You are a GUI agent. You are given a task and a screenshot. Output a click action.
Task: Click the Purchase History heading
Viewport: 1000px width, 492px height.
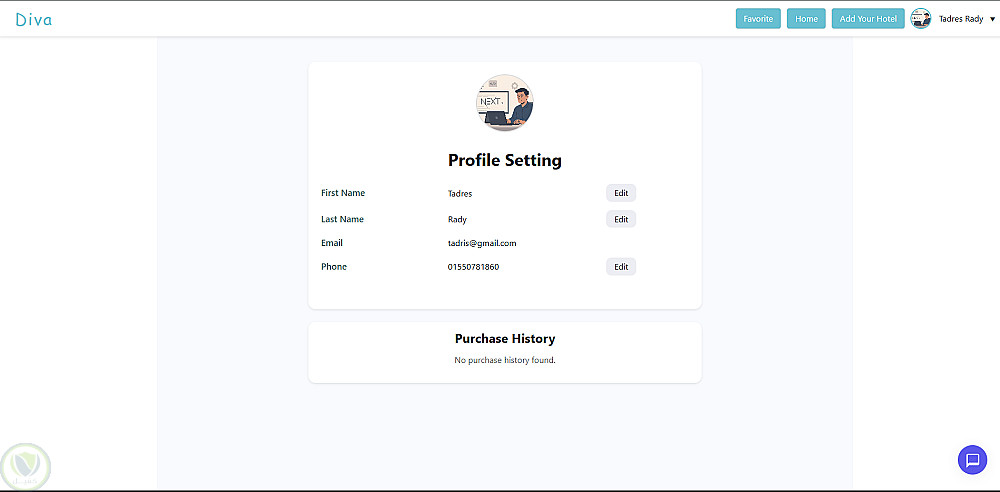[x=505, y=339]
